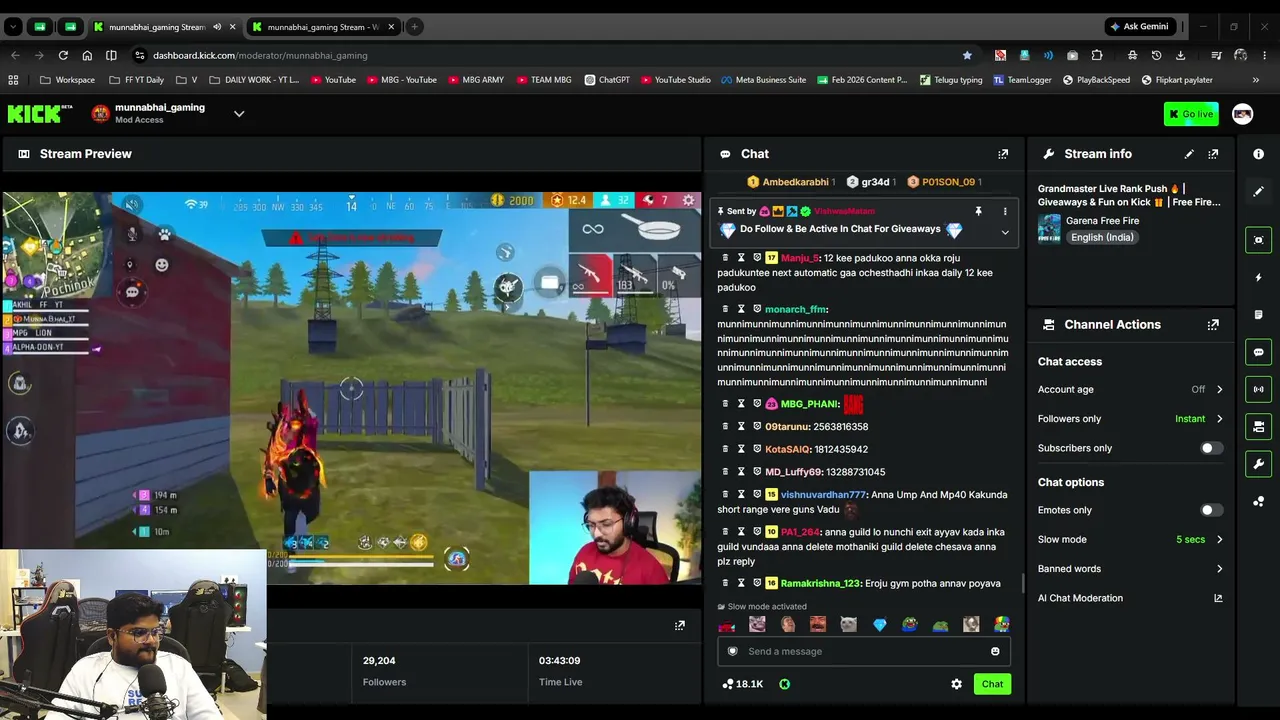
Task: Pop out the Chat panel
Action: 1003,154
